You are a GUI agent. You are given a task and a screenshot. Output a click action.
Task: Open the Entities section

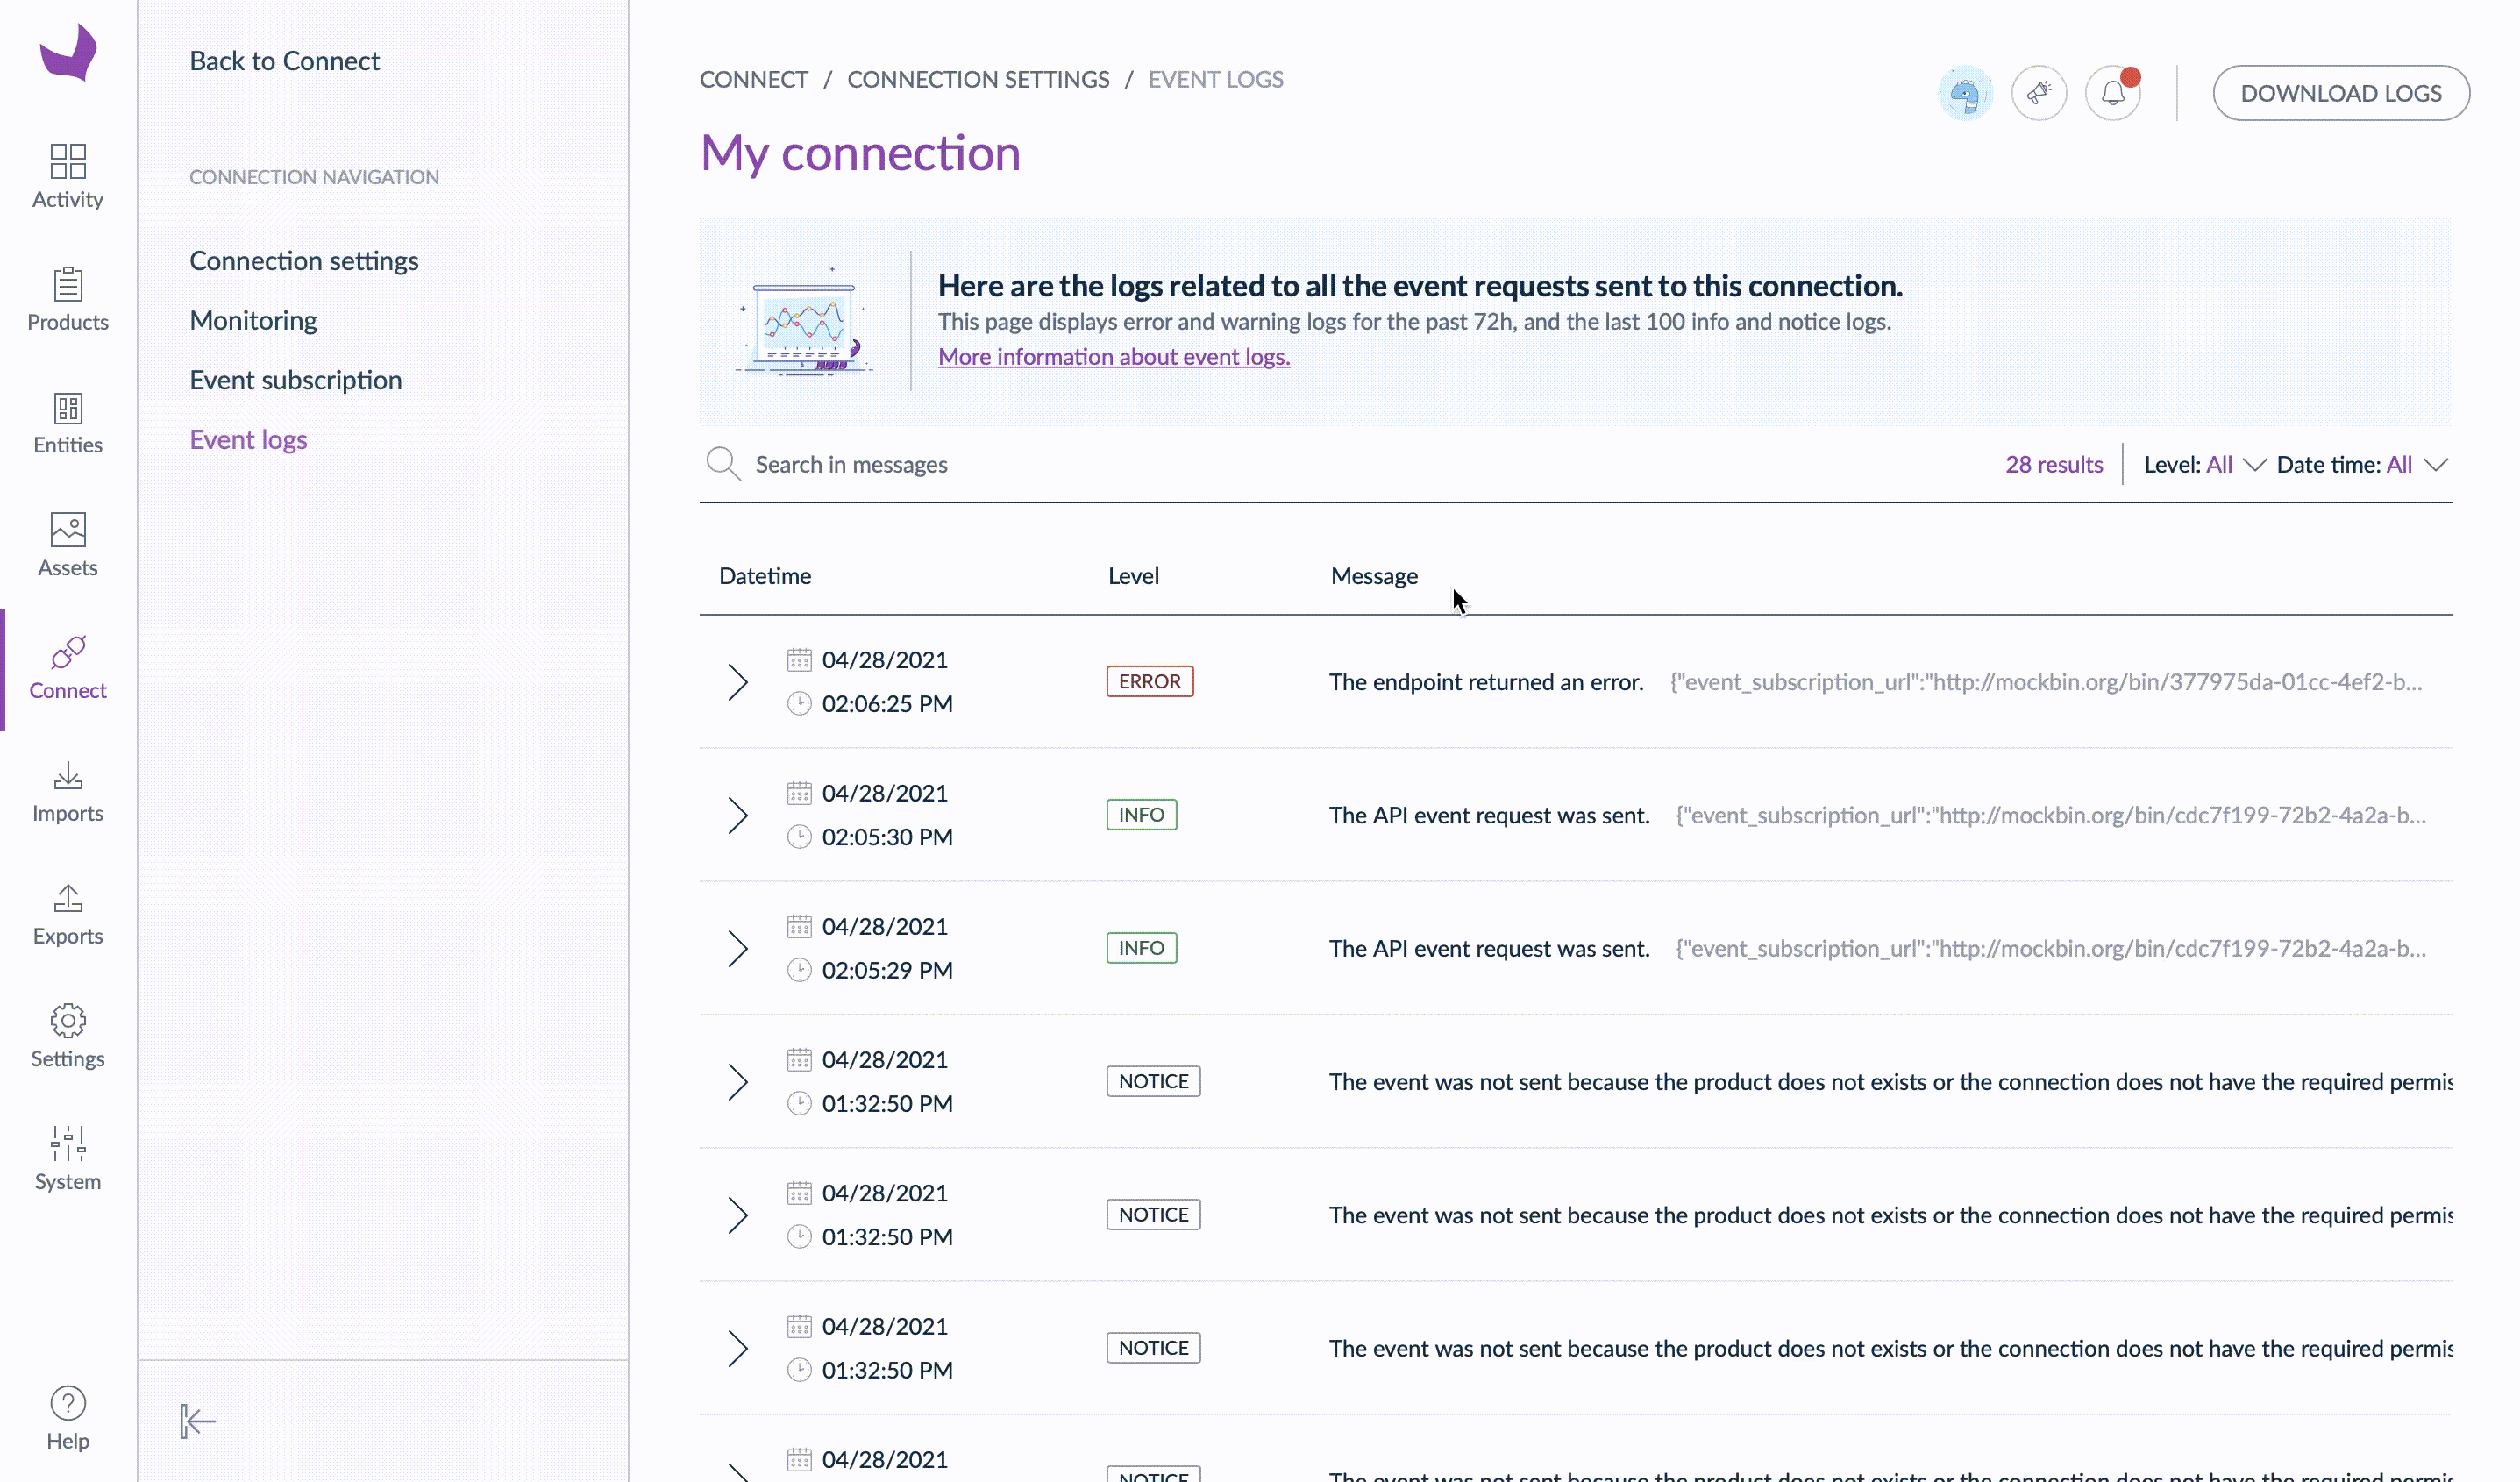pos(67,423)
